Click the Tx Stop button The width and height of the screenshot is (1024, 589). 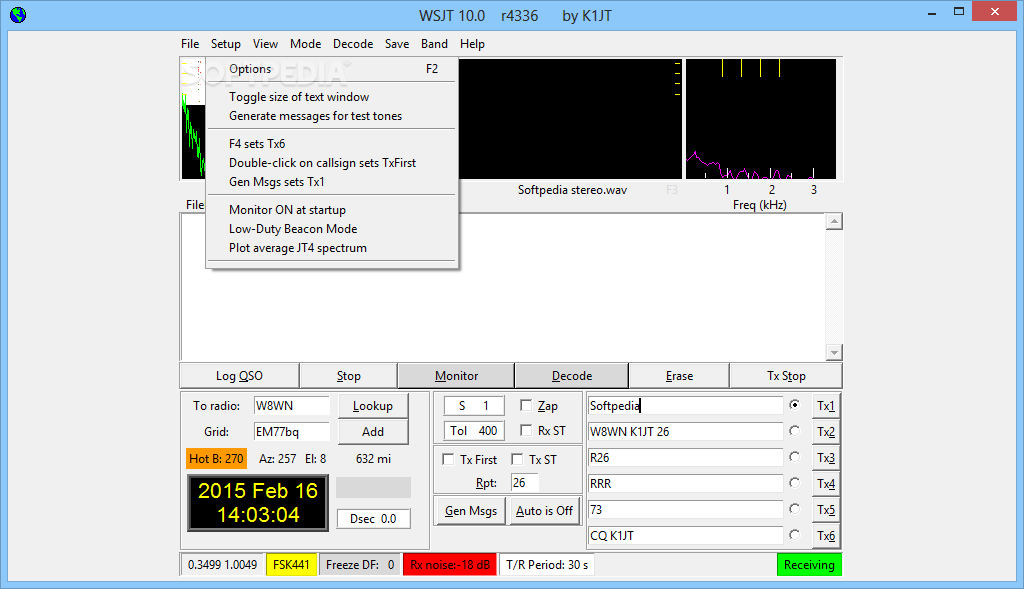coord(786,375)
